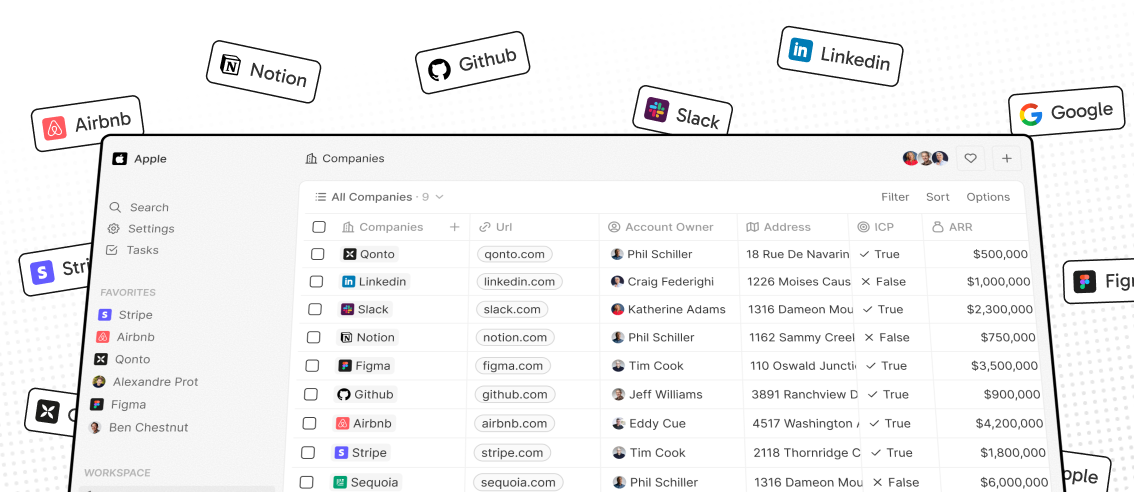1134x492 pixels.
Task: Click the Tasks checkmark icon in sidebar
Action: pos(112,250)
